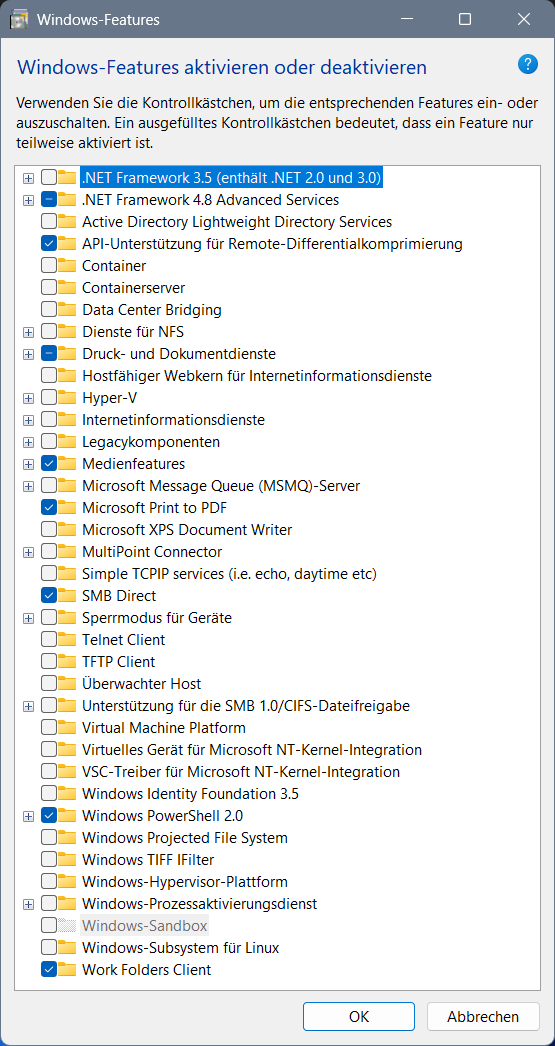Disable the SMB Direct checkbox
Viewport: 555px width, 1046px height.
coord(49,596)
